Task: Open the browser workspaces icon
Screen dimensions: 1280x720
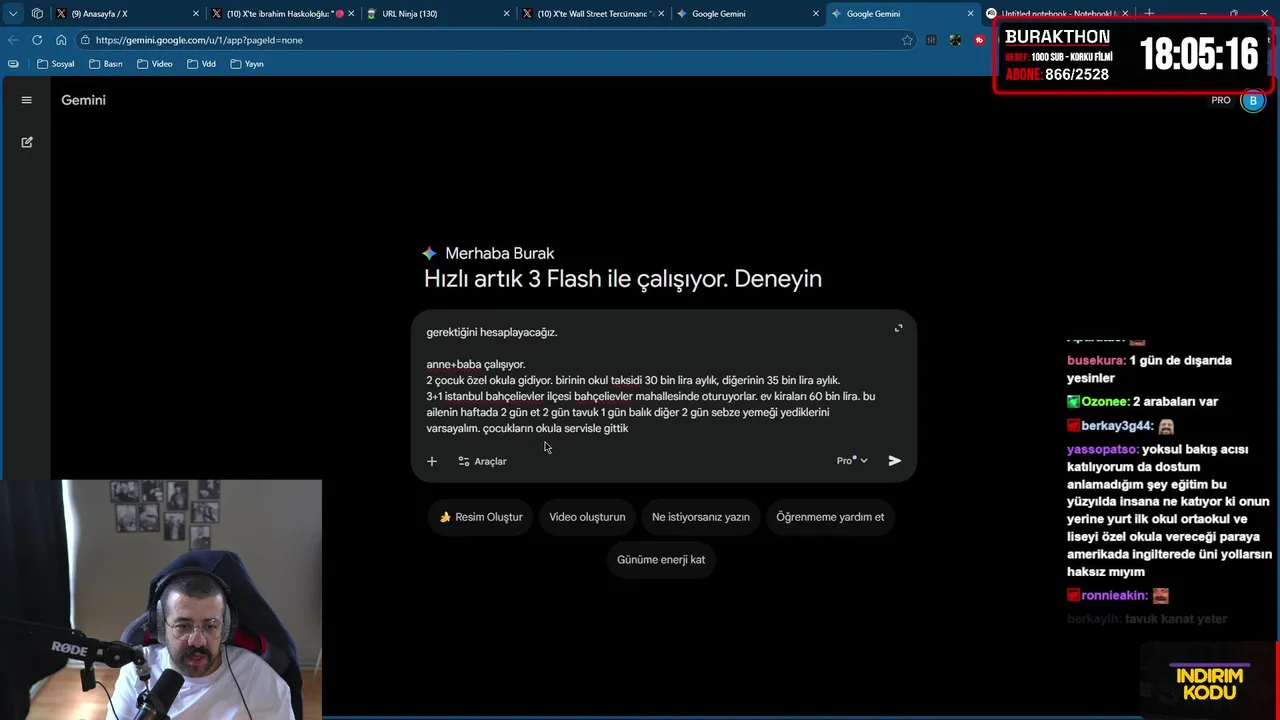Action: click(37, 14)
